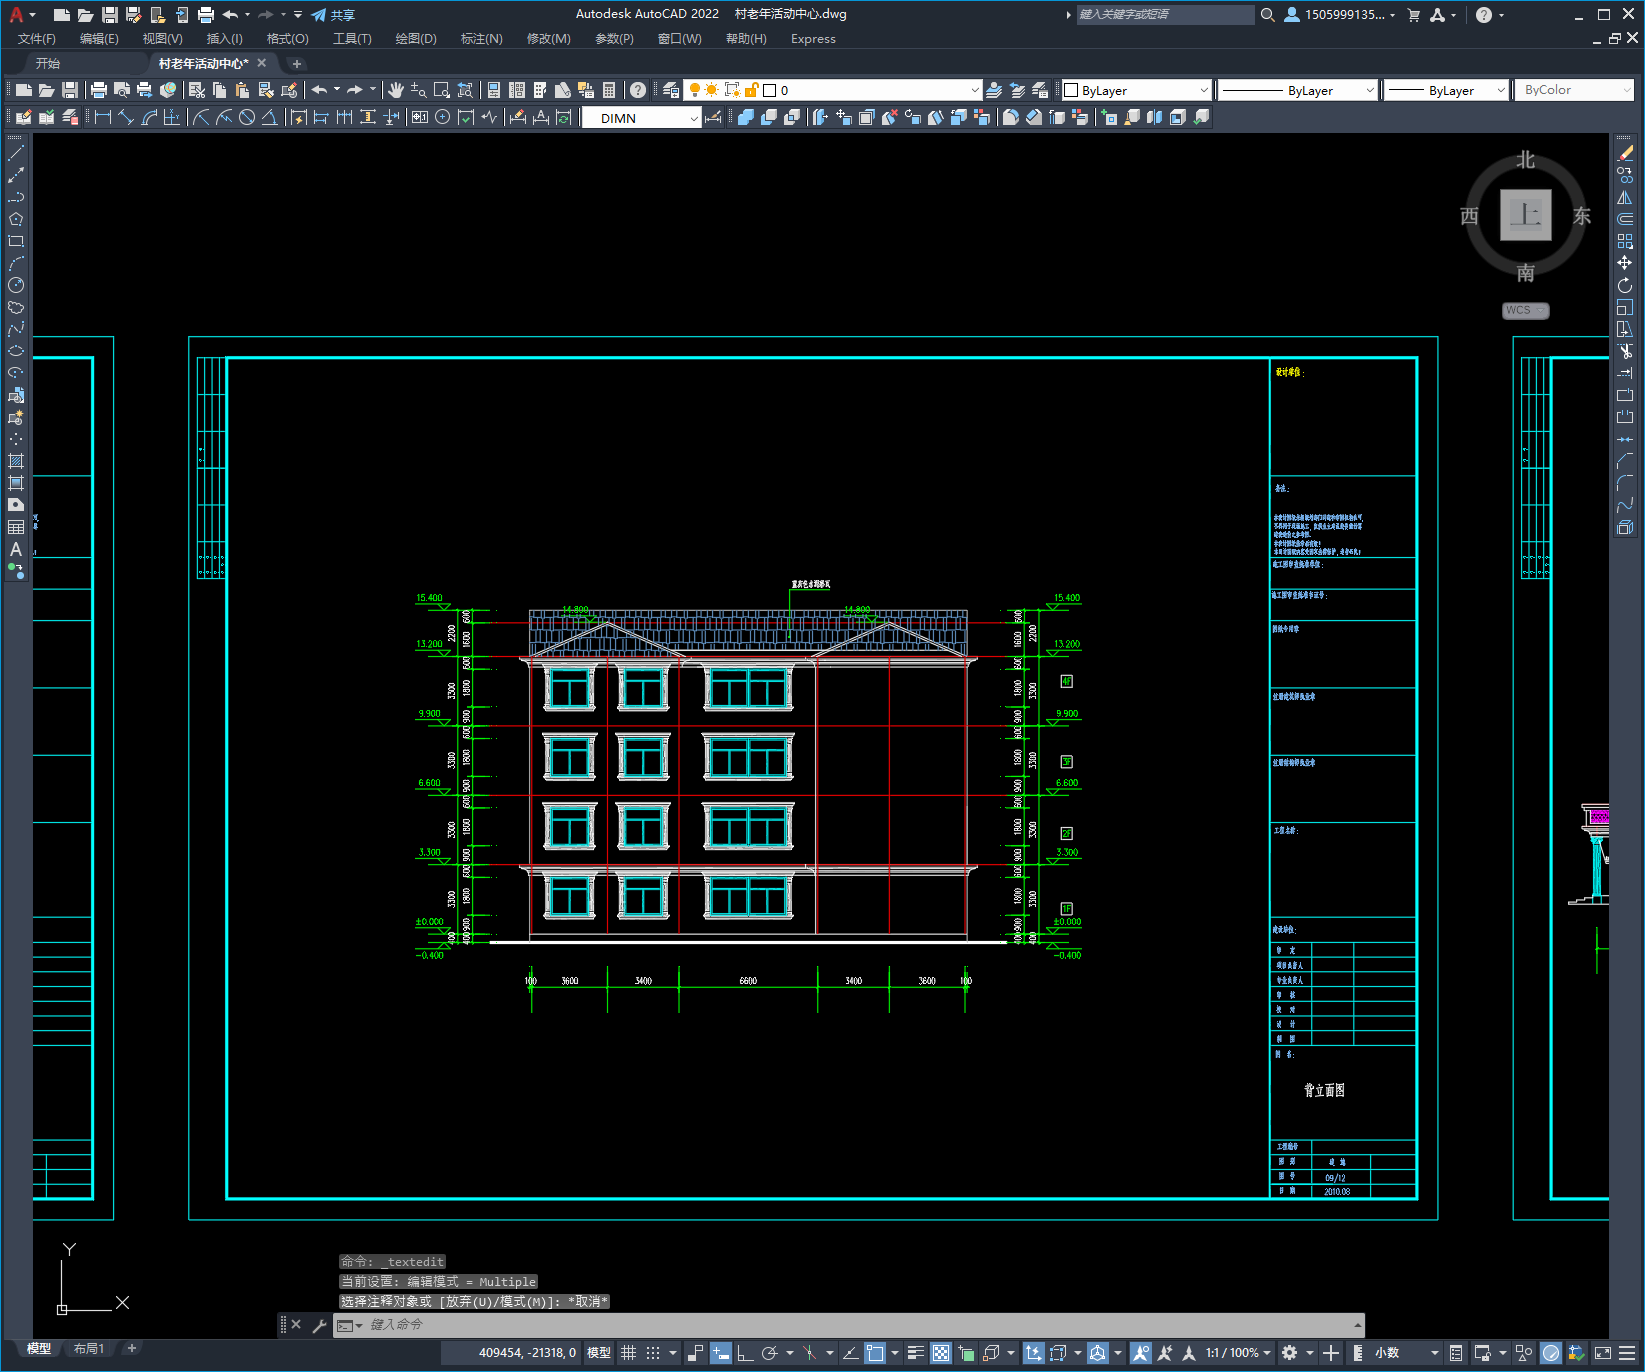Toggle snap mode in status bar

point(653,1353)
